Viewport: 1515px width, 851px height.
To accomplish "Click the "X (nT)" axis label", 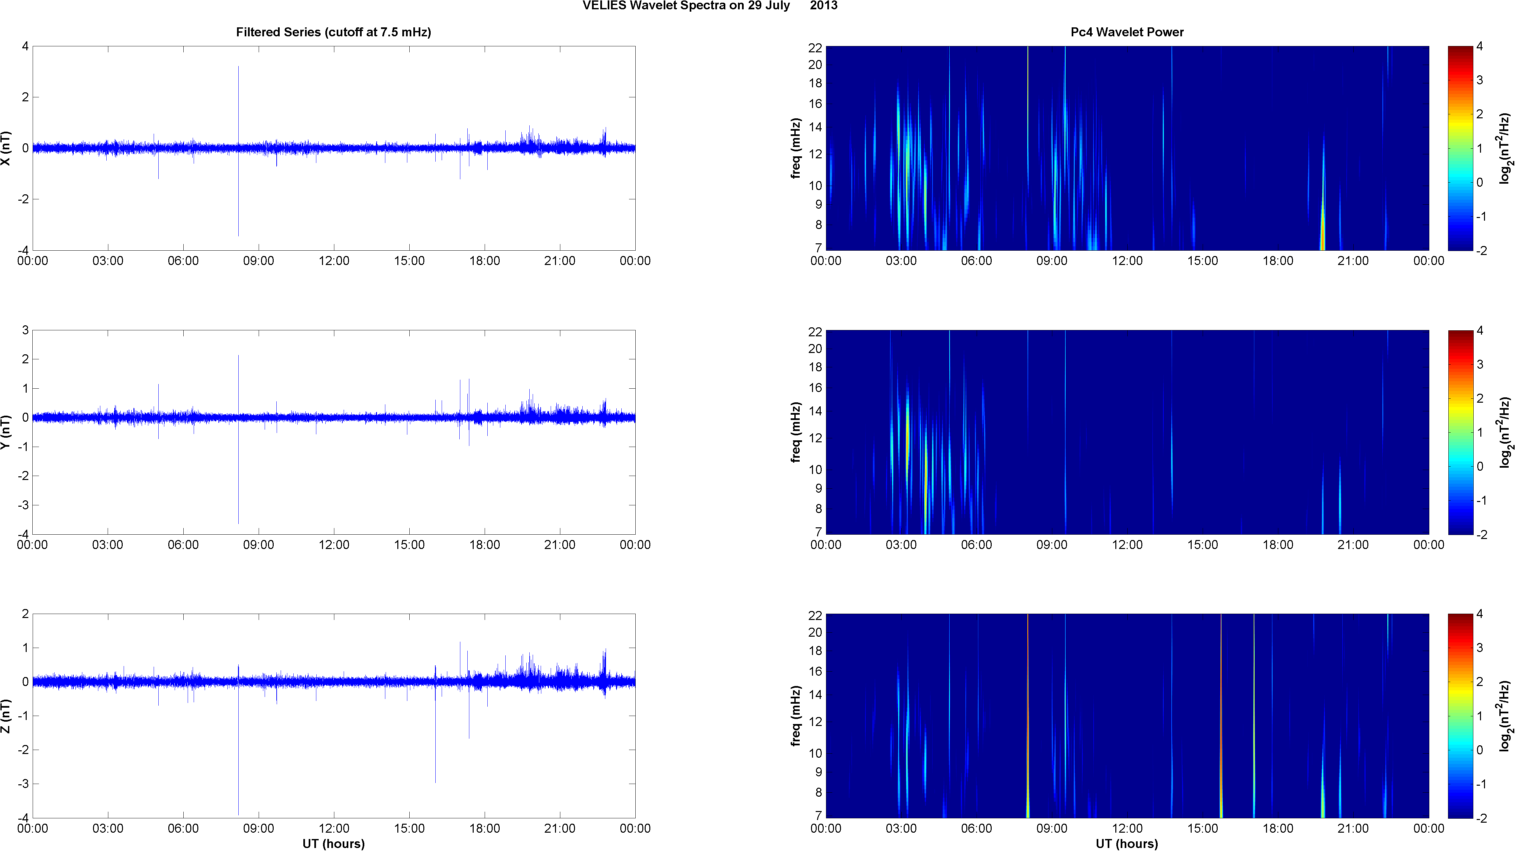I will coord(7,148).
